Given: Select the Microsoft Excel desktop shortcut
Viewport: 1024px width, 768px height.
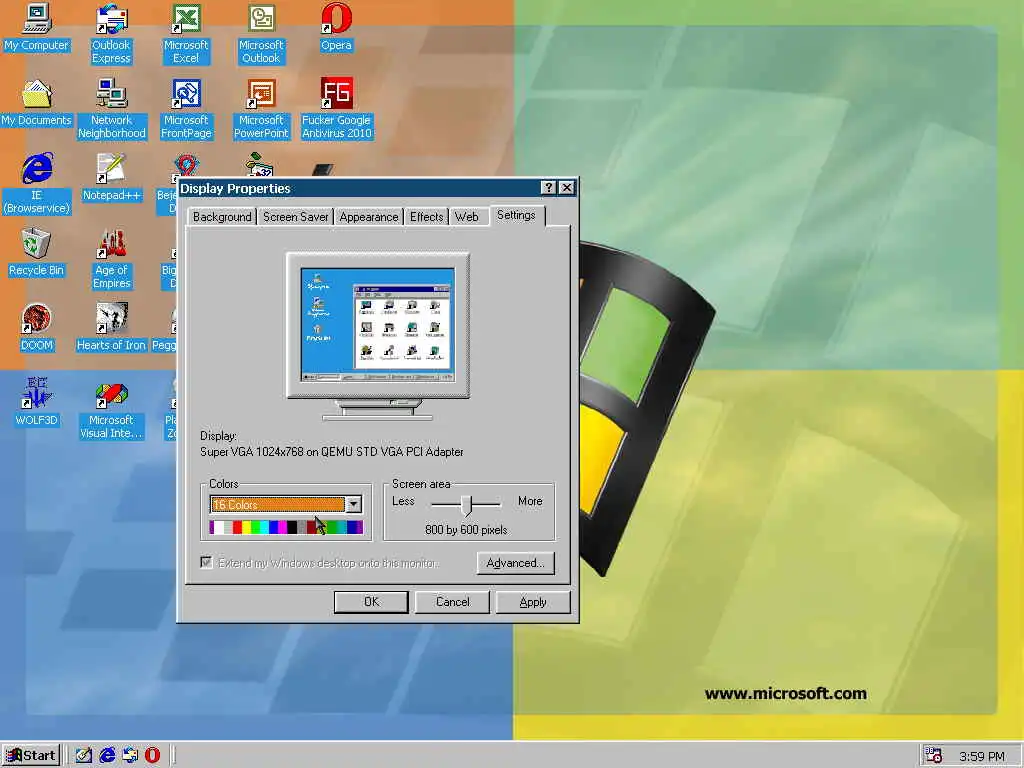Looking at the screenshot, I should click(186, 33).
